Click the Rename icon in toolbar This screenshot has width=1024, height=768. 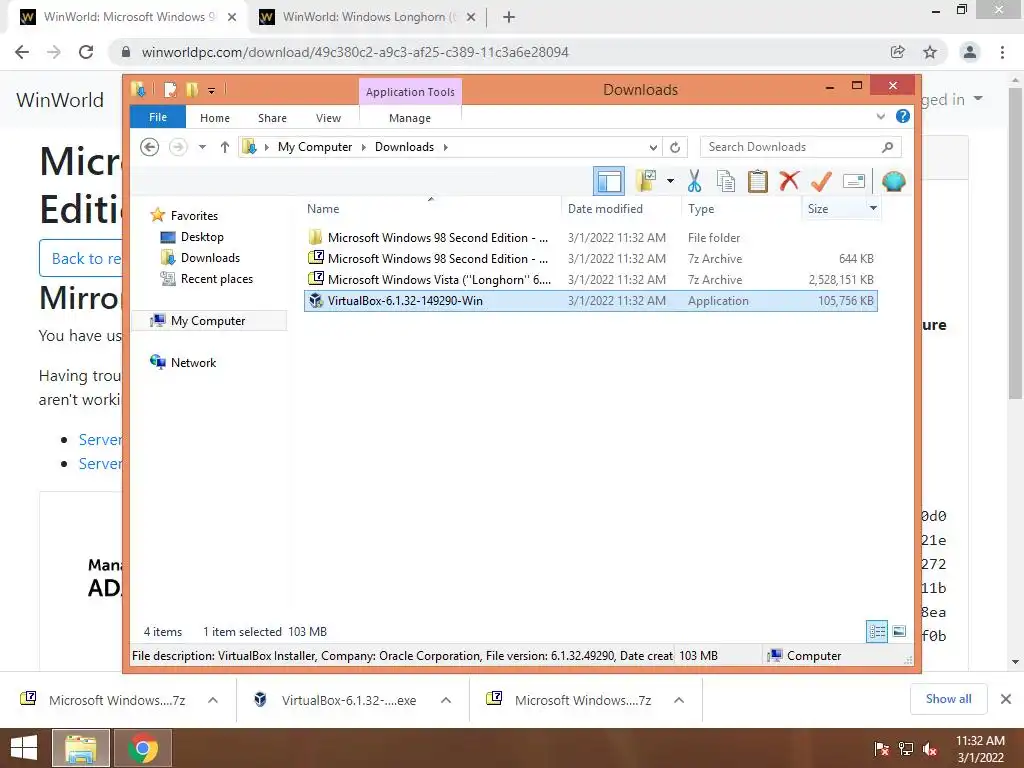[854, 181]
